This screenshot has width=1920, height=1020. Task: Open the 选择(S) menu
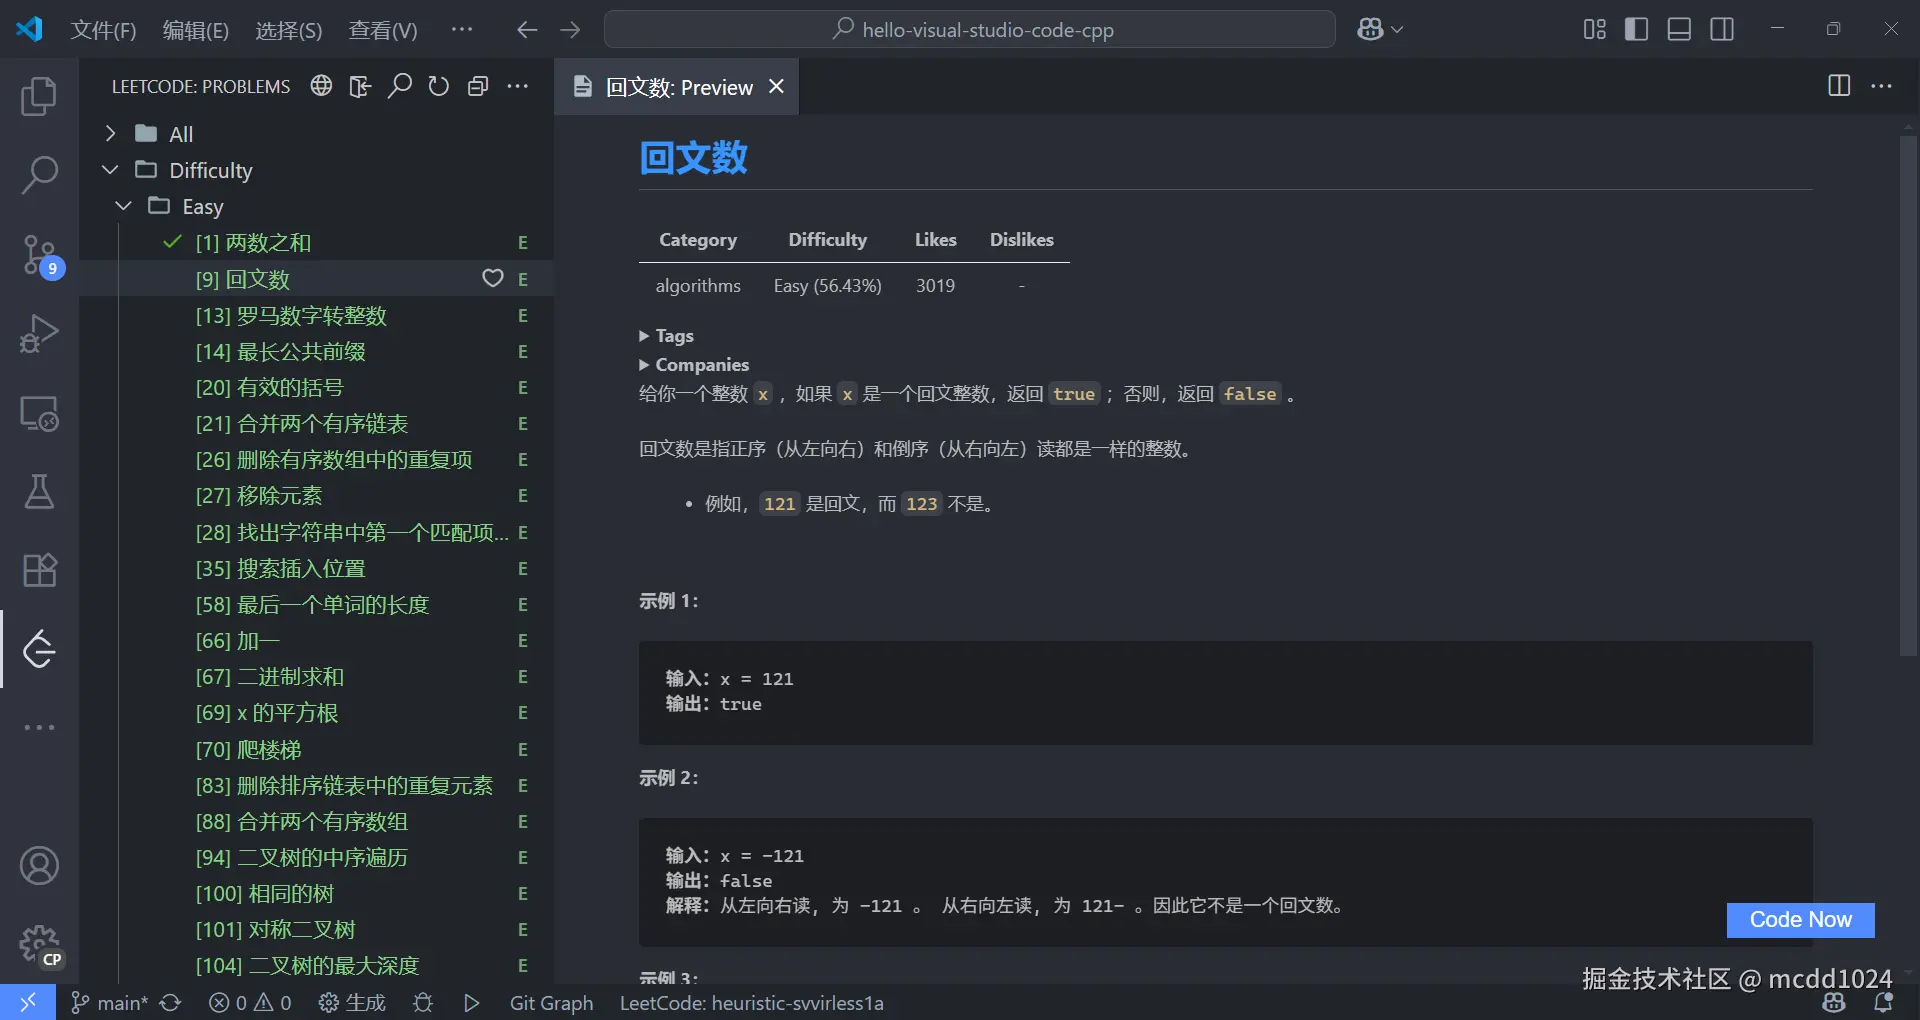tap(289, 30)
